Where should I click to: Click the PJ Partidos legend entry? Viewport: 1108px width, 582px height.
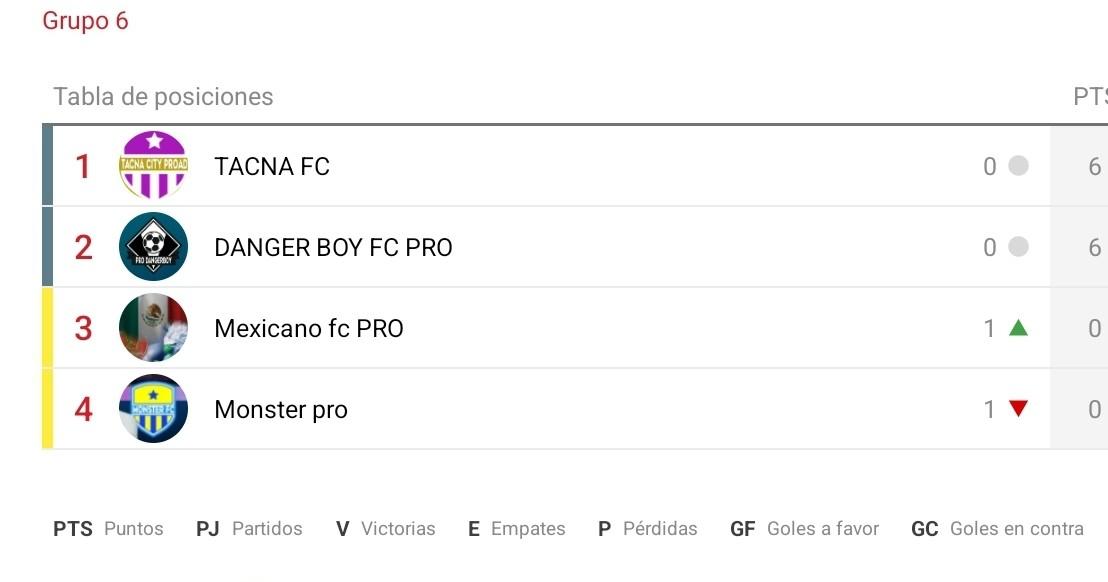(249, 529)
